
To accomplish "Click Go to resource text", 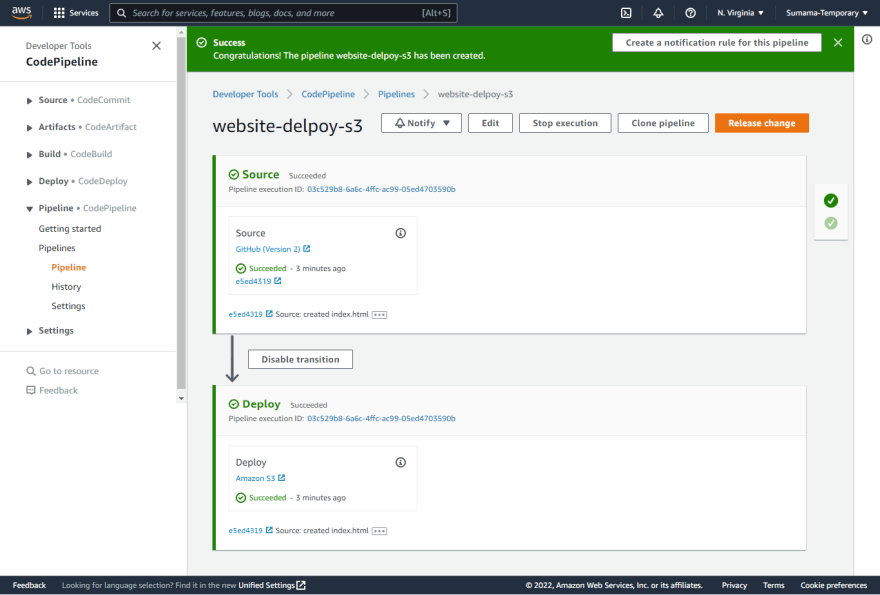I will (x=69, y=371).
